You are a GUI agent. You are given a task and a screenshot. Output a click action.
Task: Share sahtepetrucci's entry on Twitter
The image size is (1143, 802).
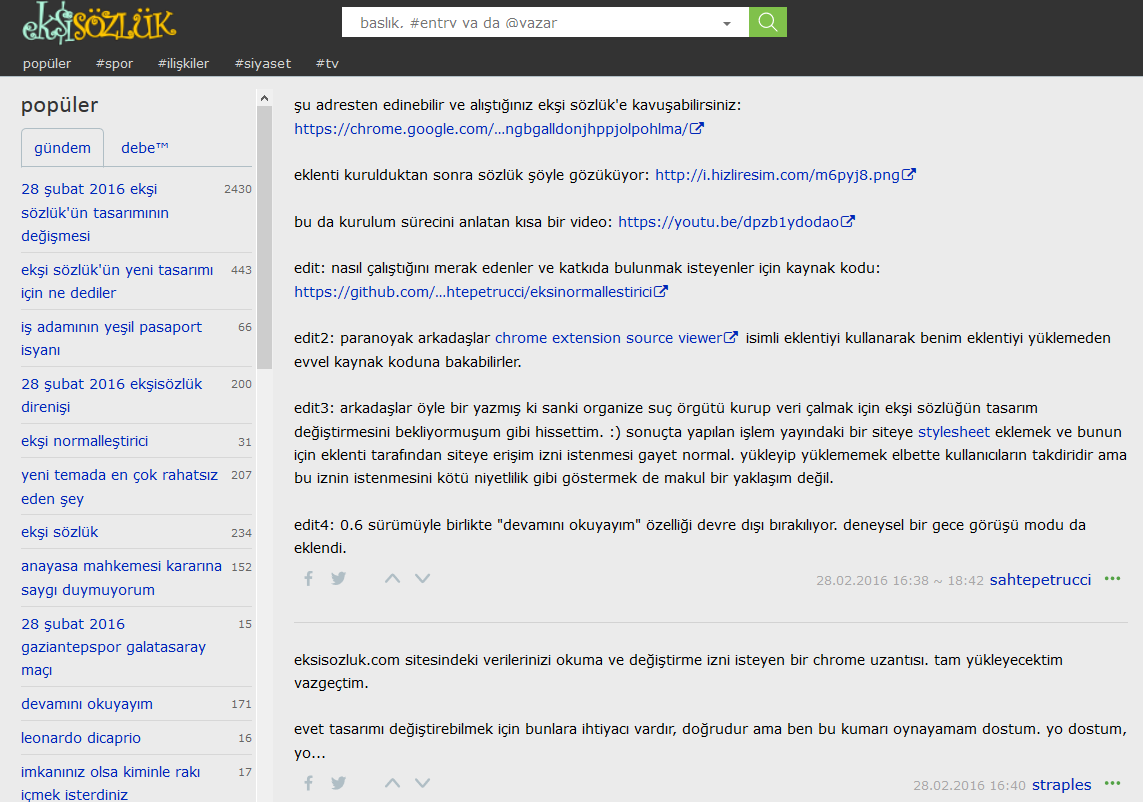(339, 578)
